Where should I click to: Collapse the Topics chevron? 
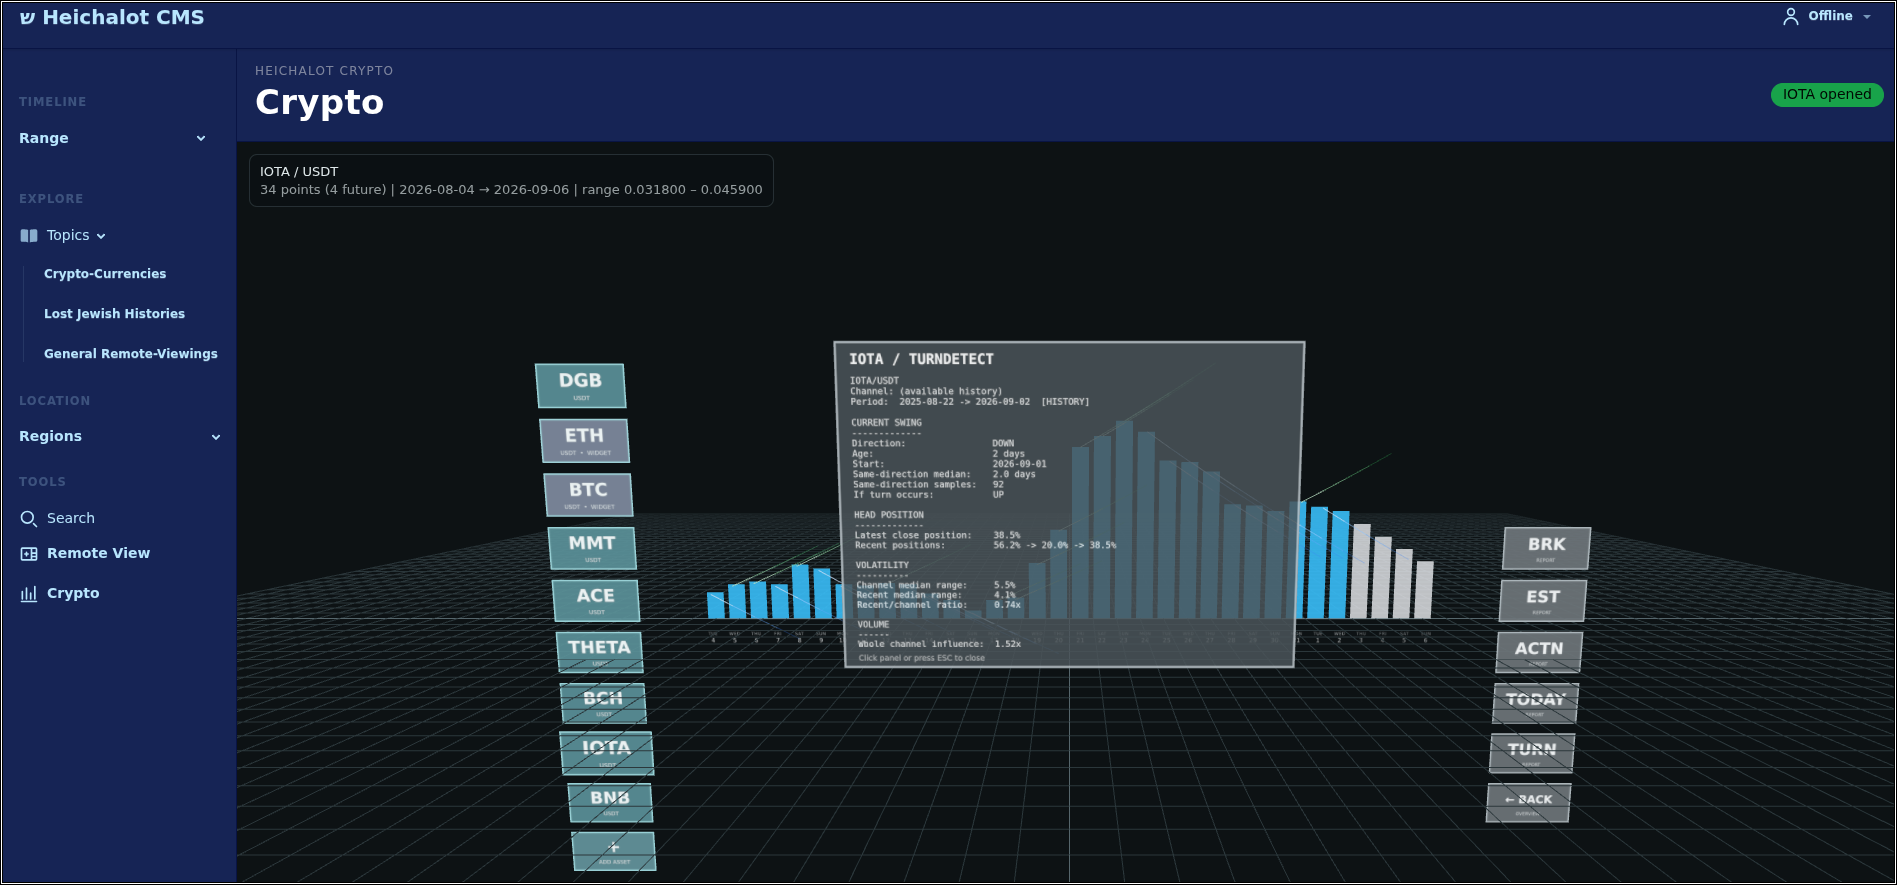tap(101, 236)
